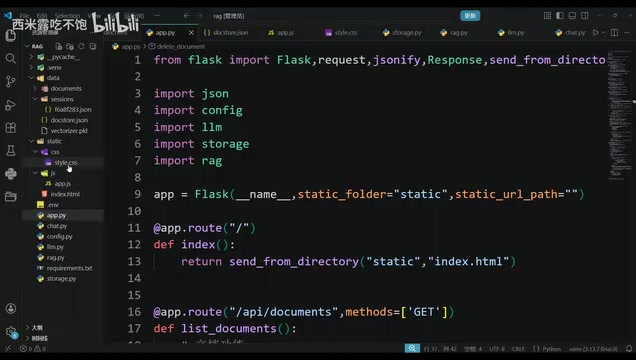Image resolution: width=636 pixels, height=360 pixels.
Task: Collapse the static folder
Action: pos(31,141)
